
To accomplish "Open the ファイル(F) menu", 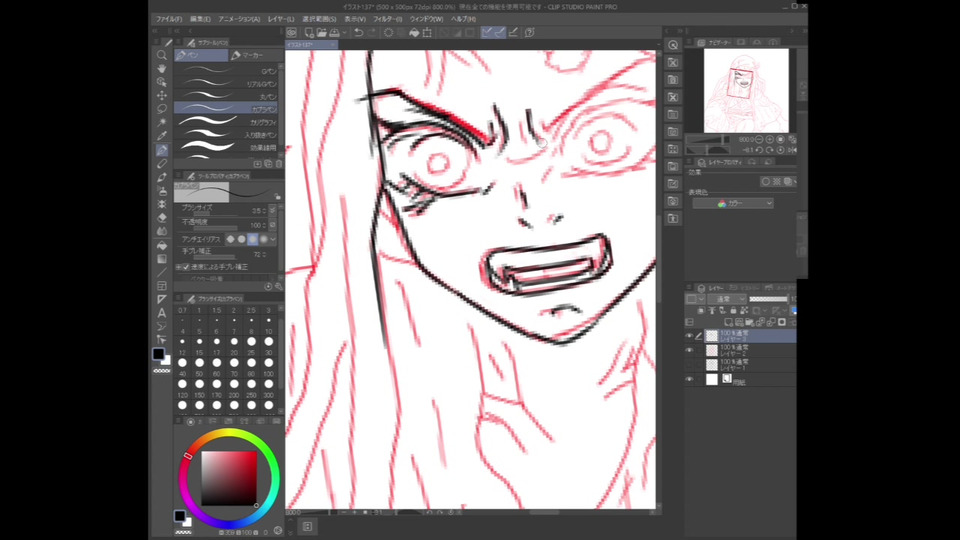I will tap(169, 19).
